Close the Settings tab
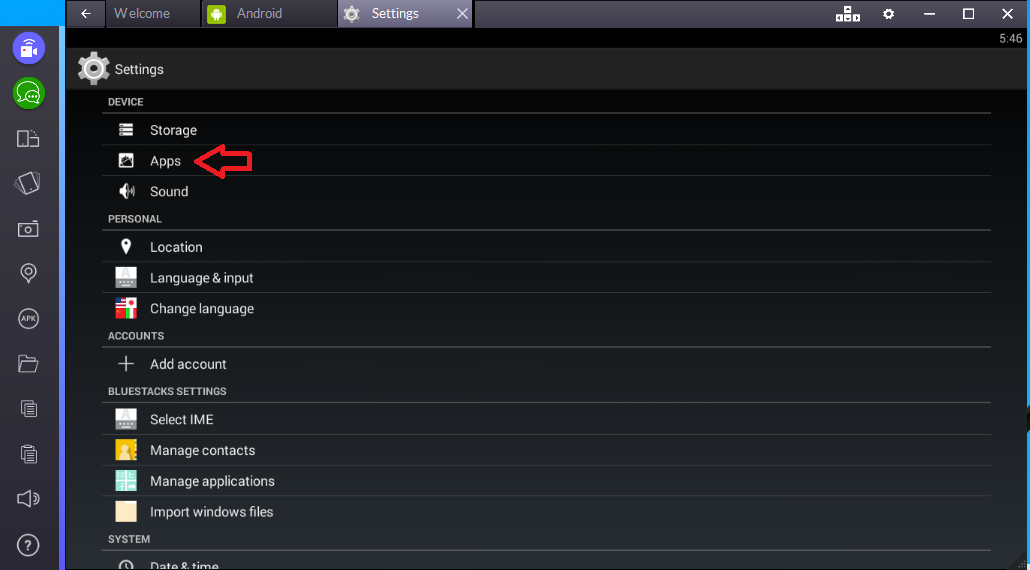Screen dimensions: 1030x570 pyautogui.click(x=462, y=14)
